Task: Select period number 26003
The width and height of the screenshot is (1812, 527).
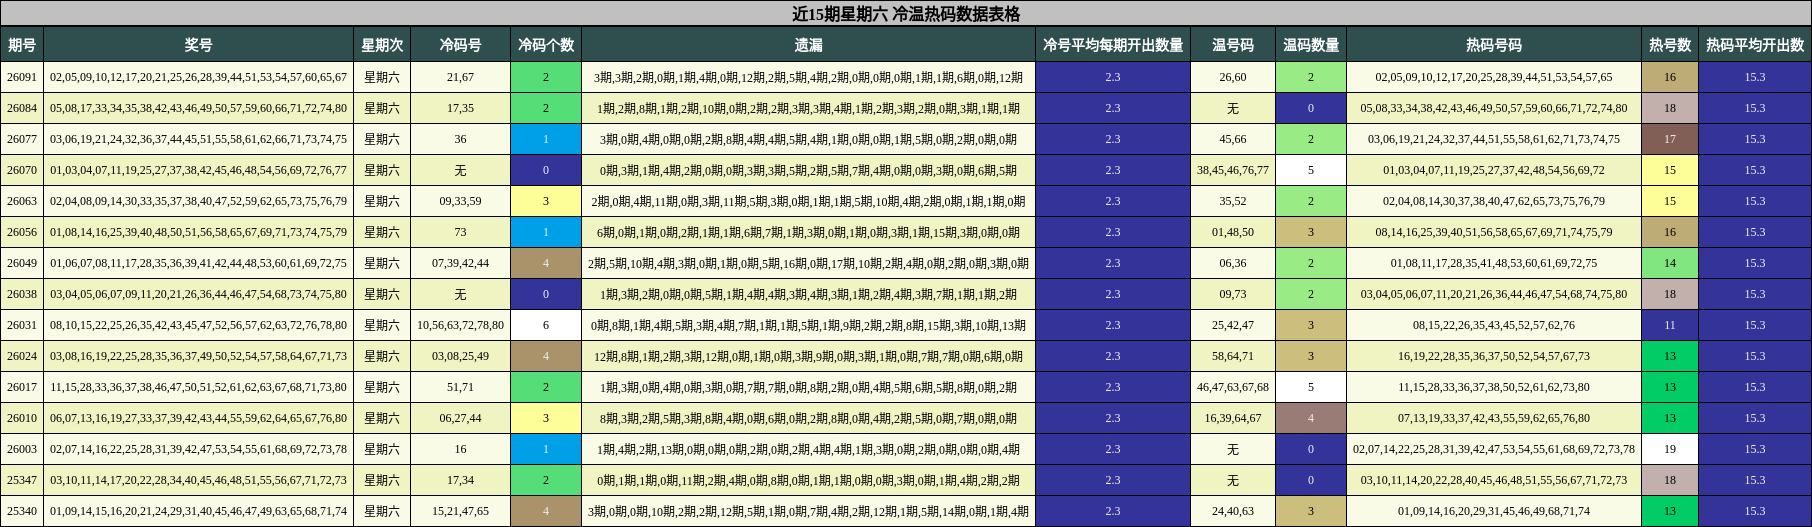Action: point(22,449)
